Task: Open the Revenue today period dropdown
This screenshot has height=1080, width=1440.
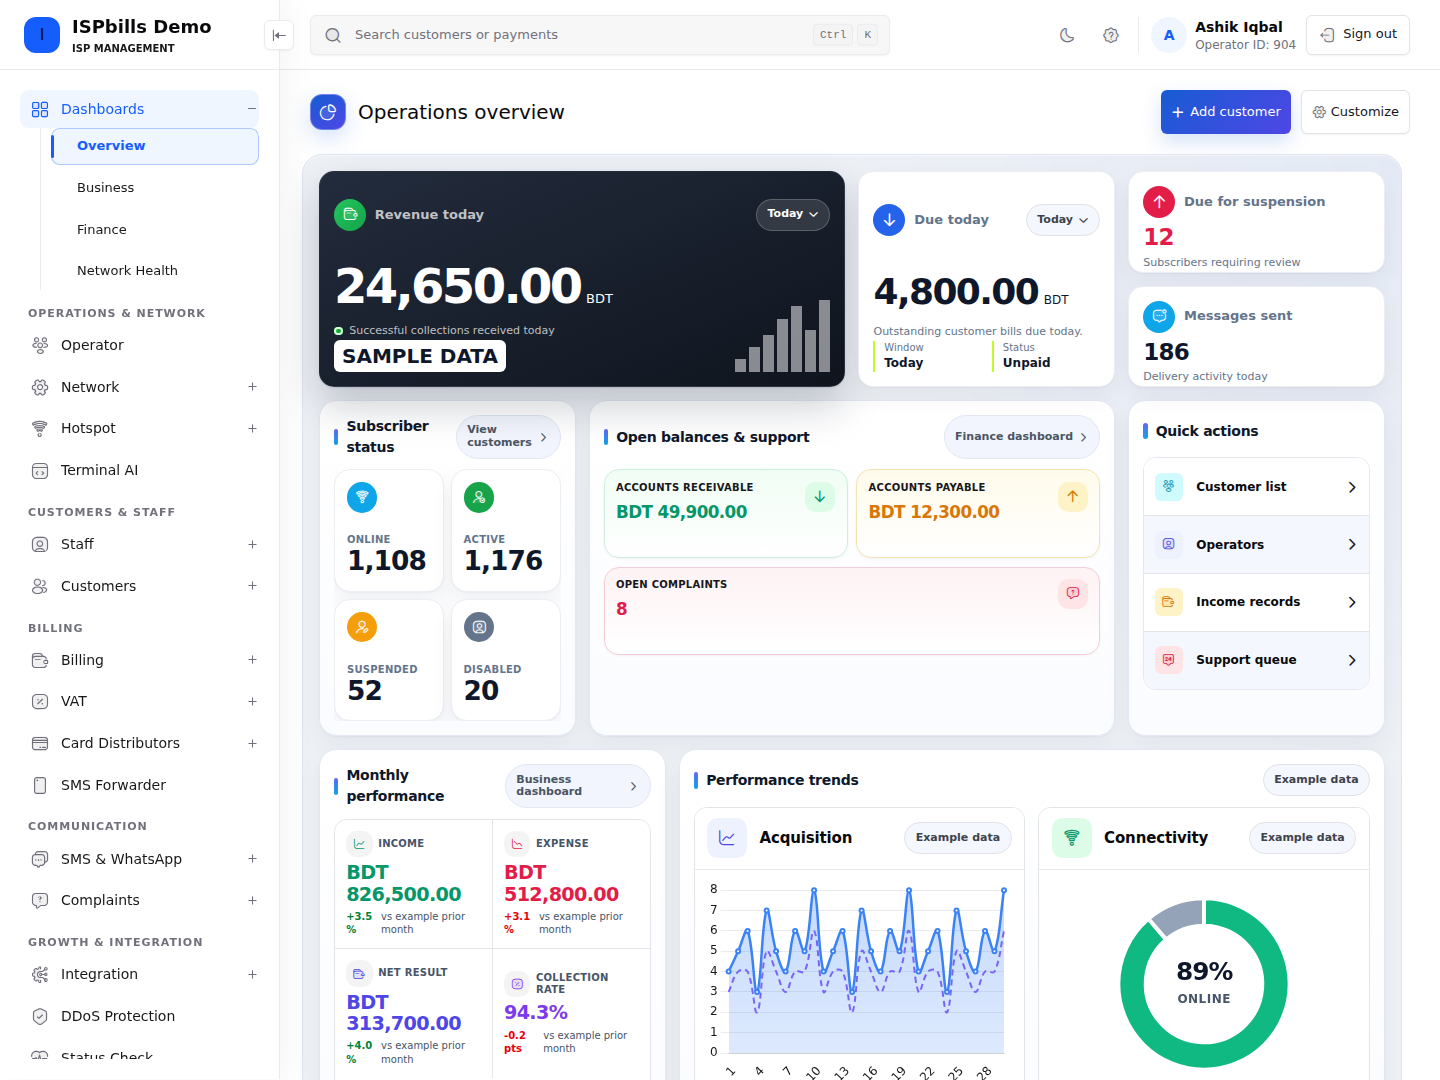Action: pos(793,214)
